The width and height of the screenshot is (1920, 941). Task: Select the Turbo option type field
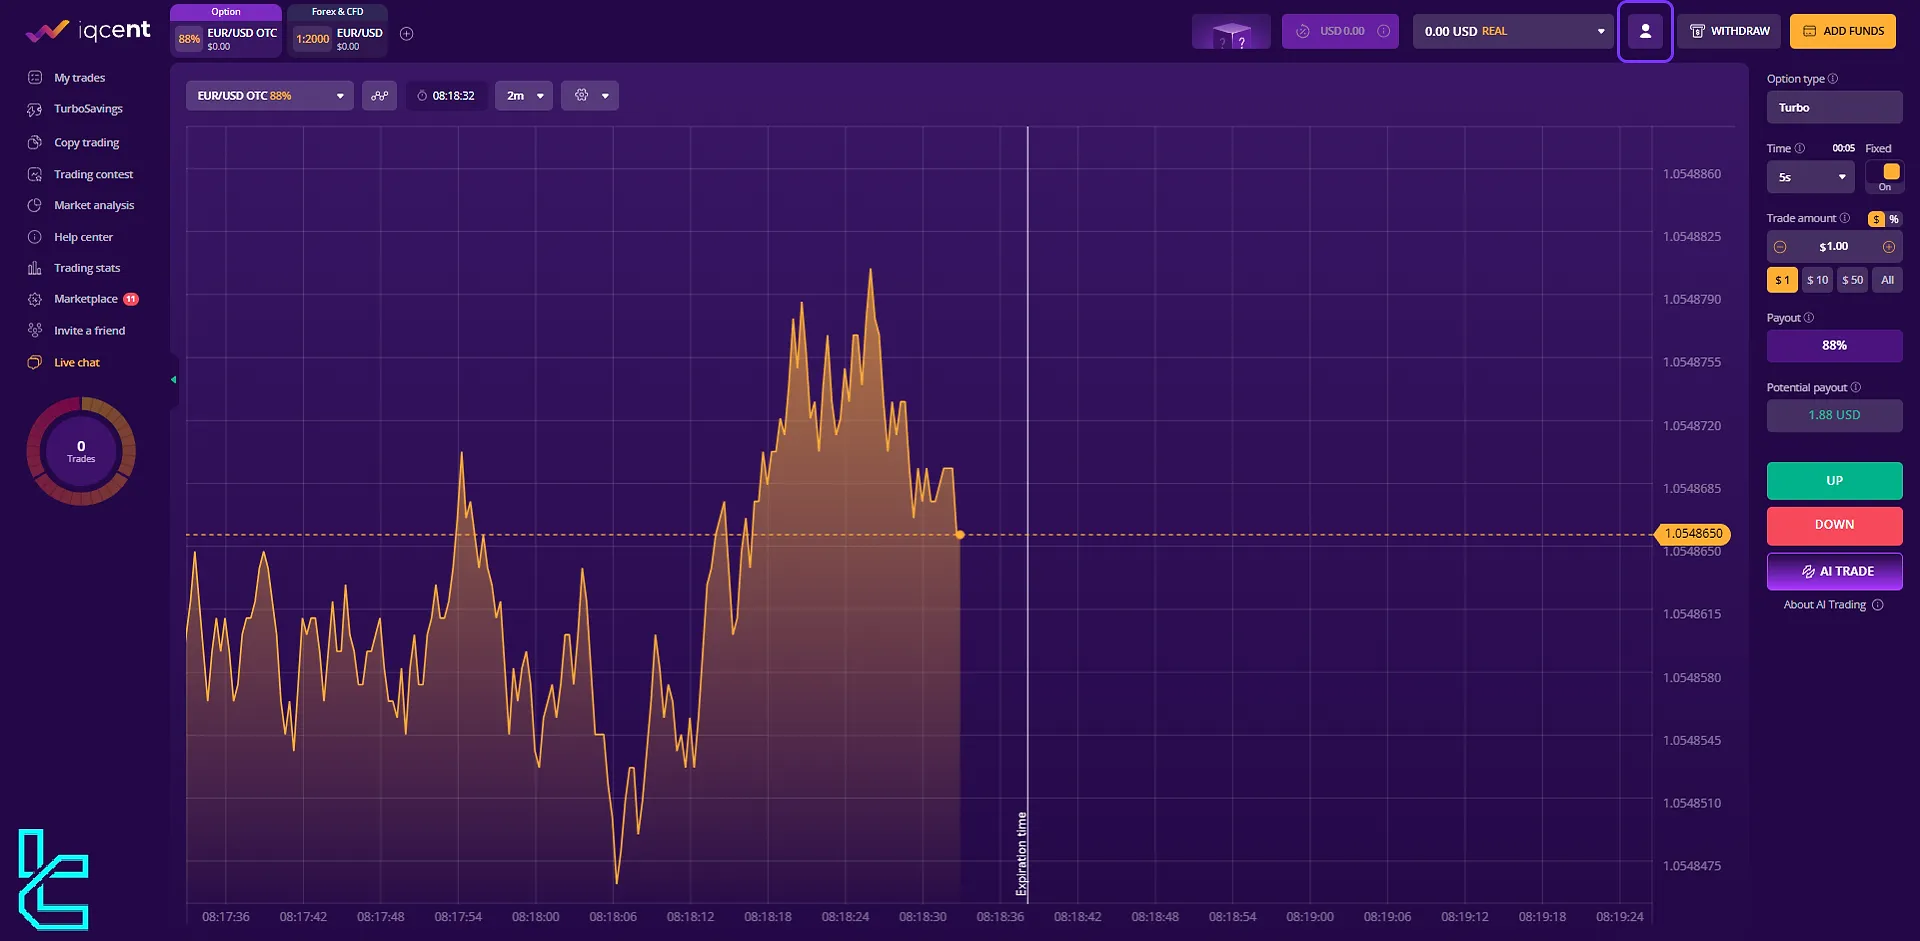[x=1834, y=108]
